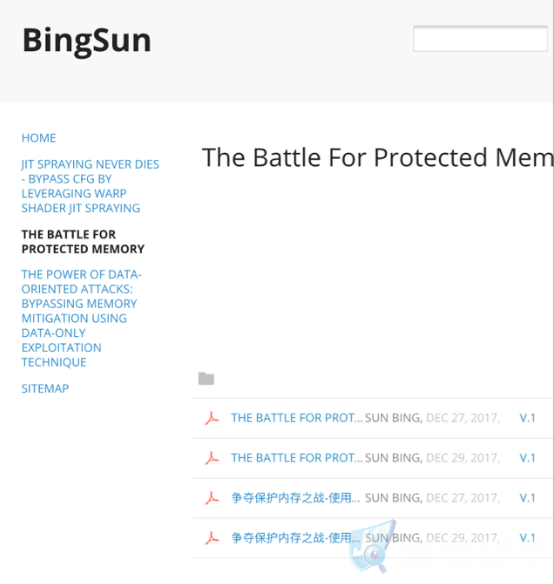The width and height of the screenshot is (554, 584).
Task: Open Chinese 争夺保护内存之战 file dated Dec 29
Action: tap(295, 538)
